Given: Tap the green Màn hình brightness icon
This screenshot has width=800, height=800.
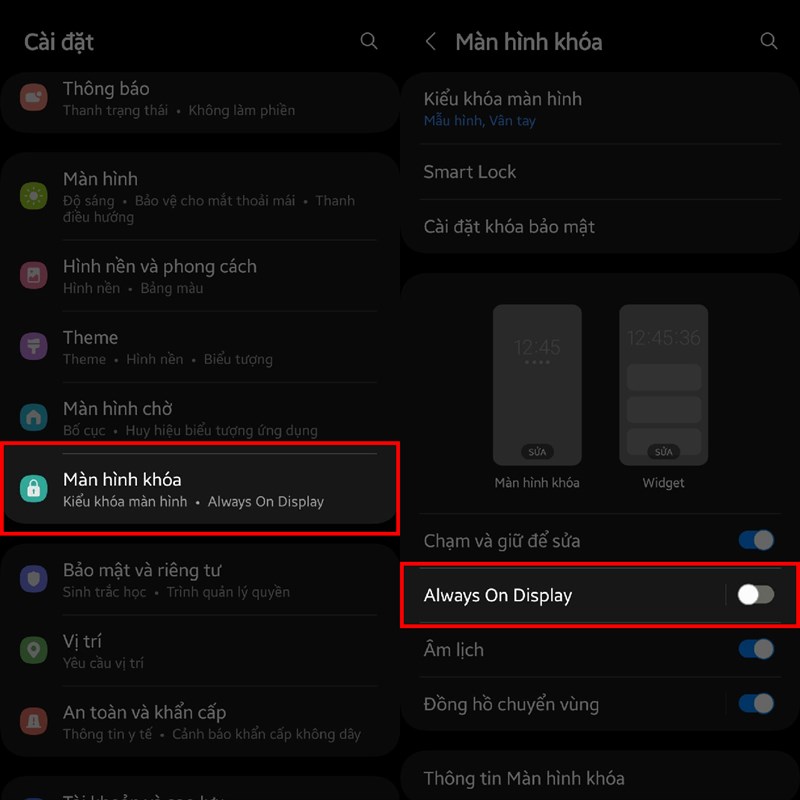Looking at the screenshot, I should point(34,196).
